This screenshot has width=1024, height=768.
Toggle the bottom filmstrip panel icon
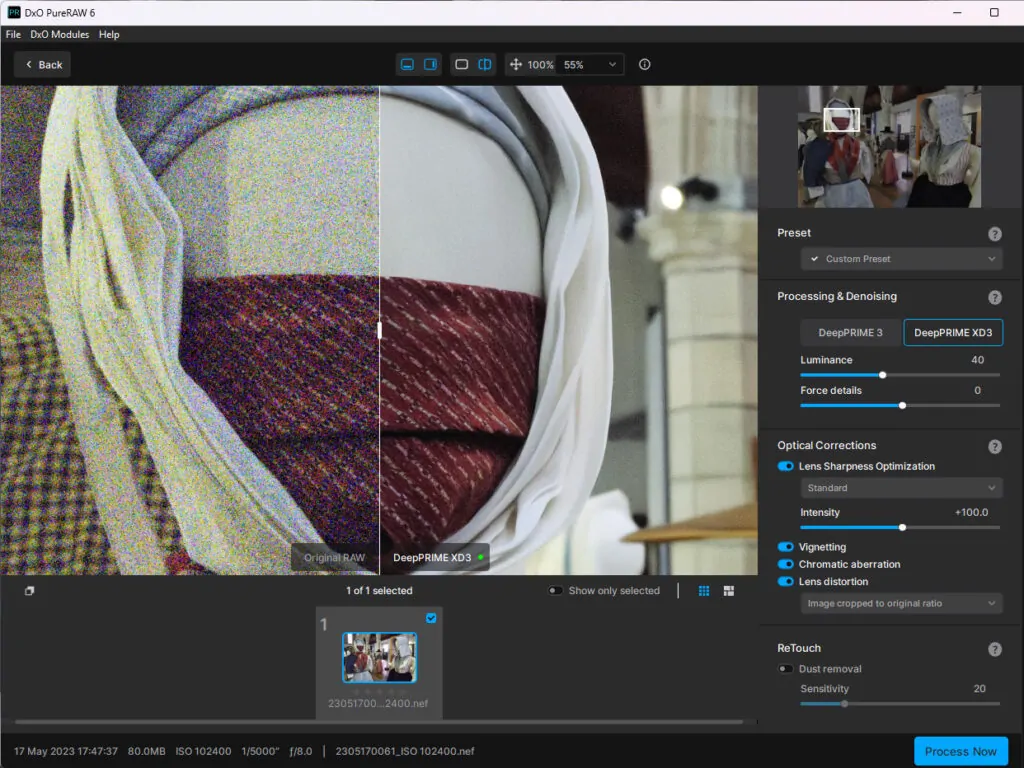[407, 64]
